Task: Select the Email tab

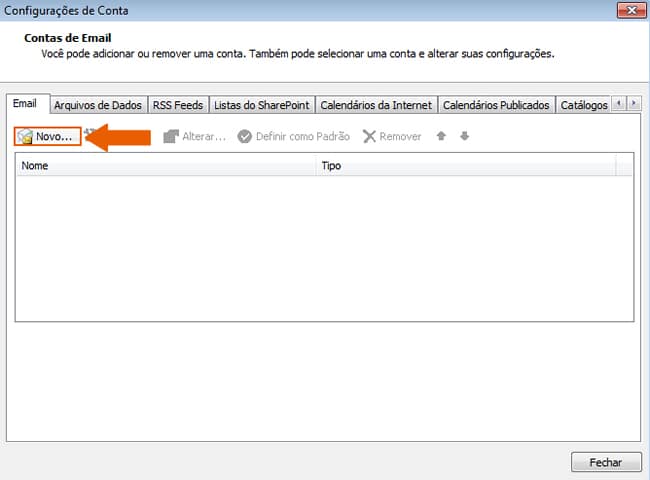Action: 25,103
